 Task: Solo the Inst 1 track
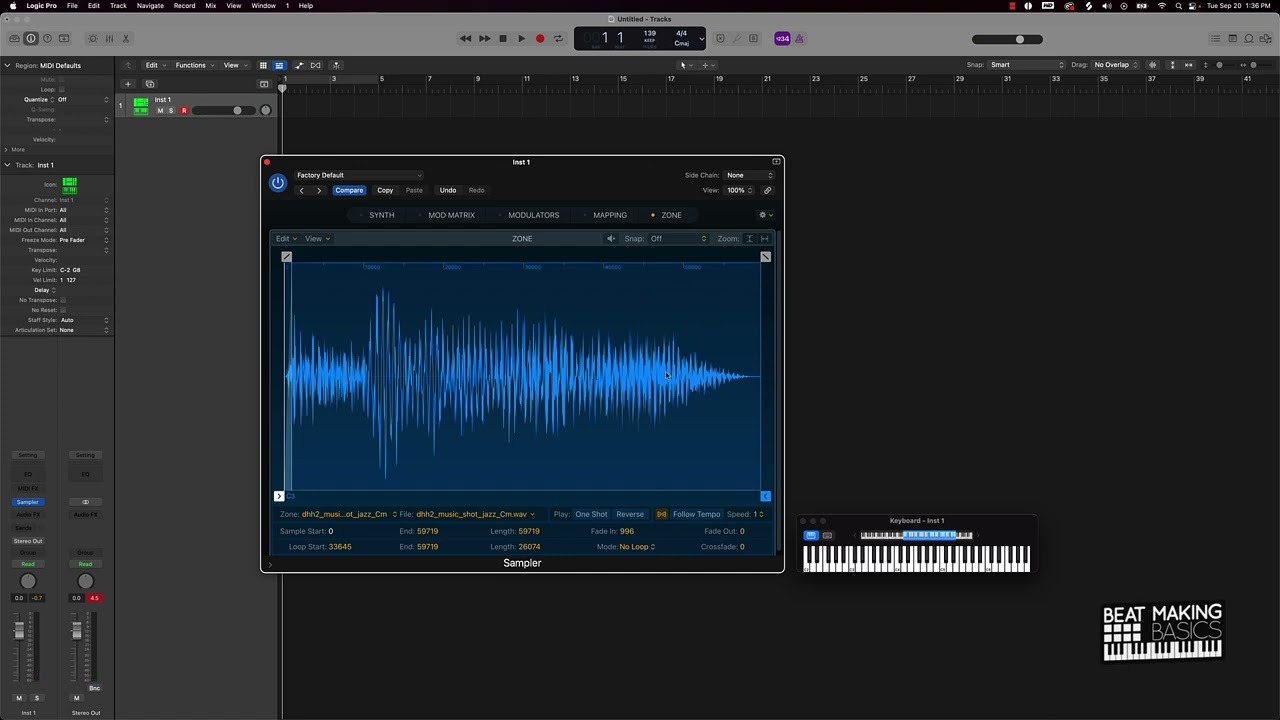click(171, 111)
